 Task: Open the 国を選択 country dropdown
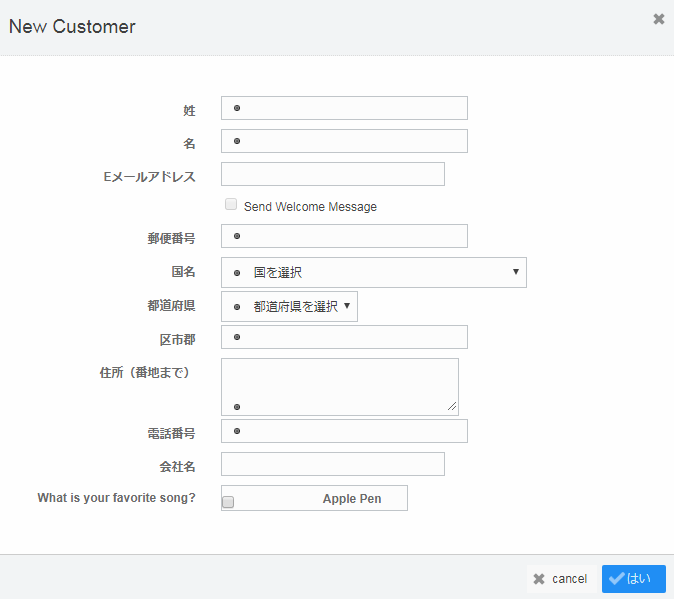(374, 272)
